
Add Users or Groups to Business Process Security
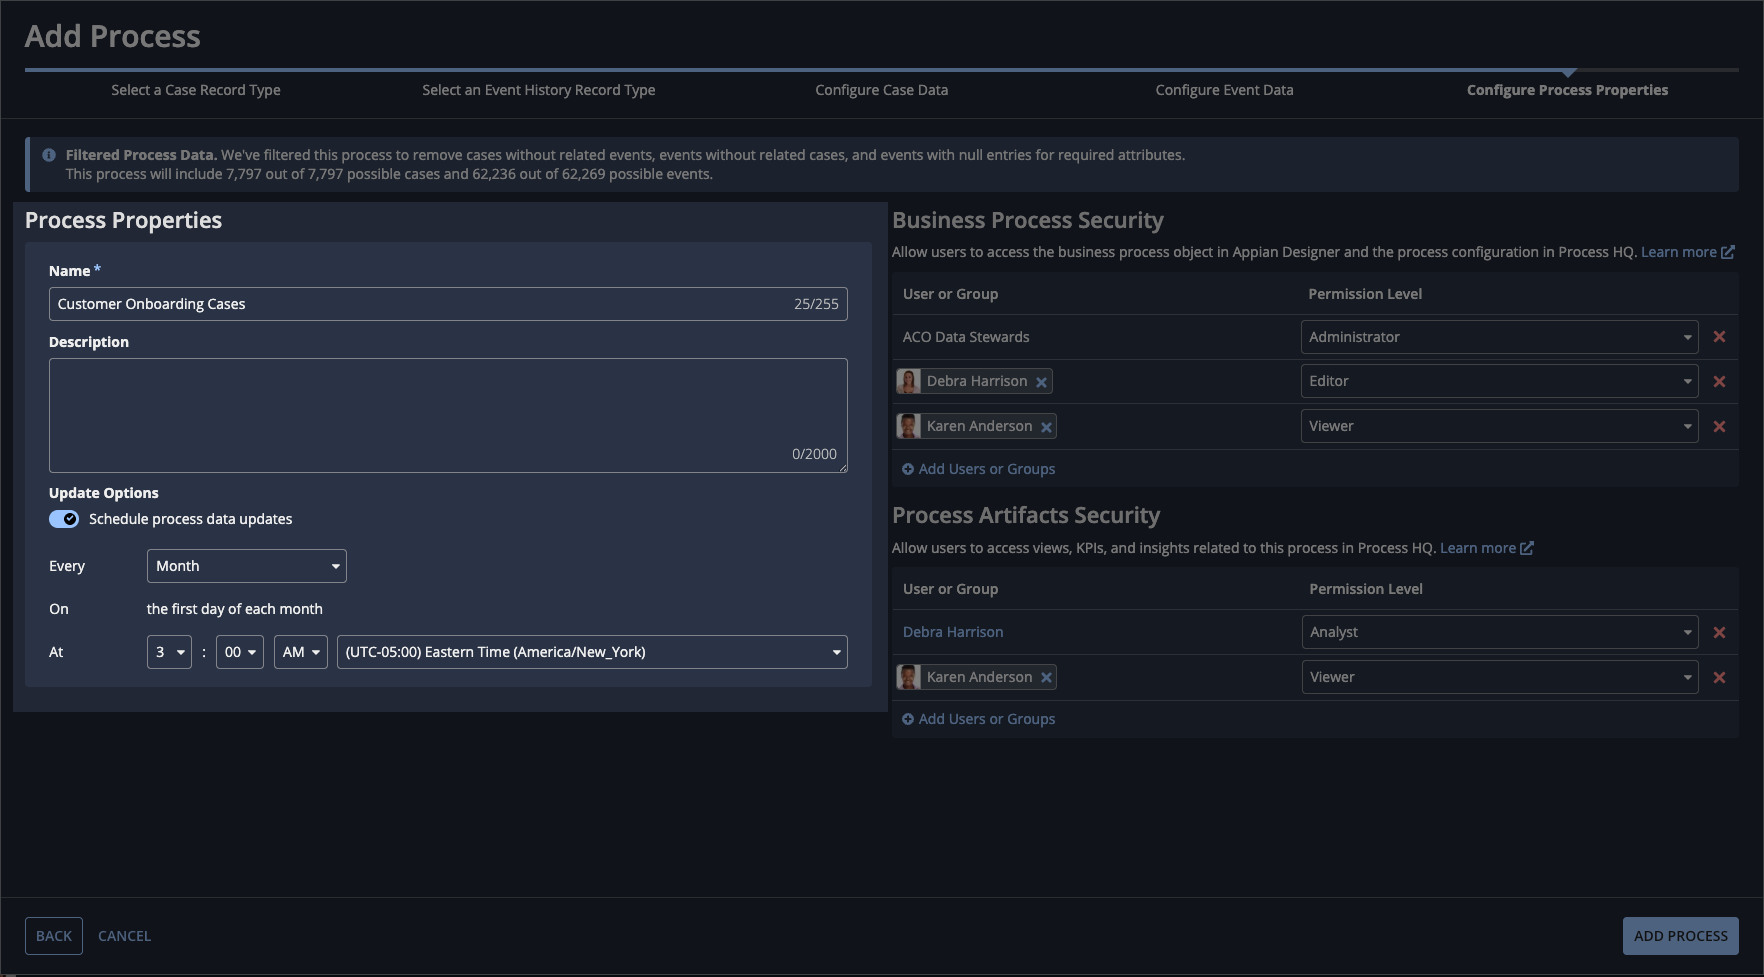pyautogui.click(x=979, y=469)
